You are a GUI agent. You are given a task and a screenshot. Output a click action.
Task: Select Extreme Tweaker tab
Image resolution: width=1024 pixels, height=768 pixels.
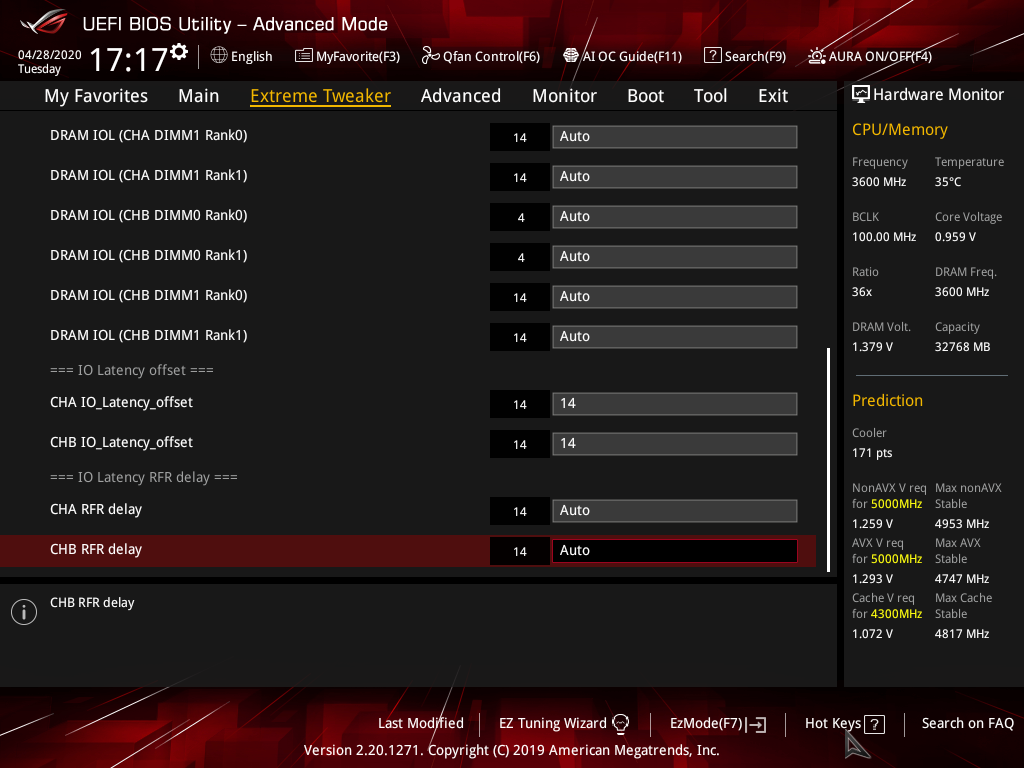[321, 96]
